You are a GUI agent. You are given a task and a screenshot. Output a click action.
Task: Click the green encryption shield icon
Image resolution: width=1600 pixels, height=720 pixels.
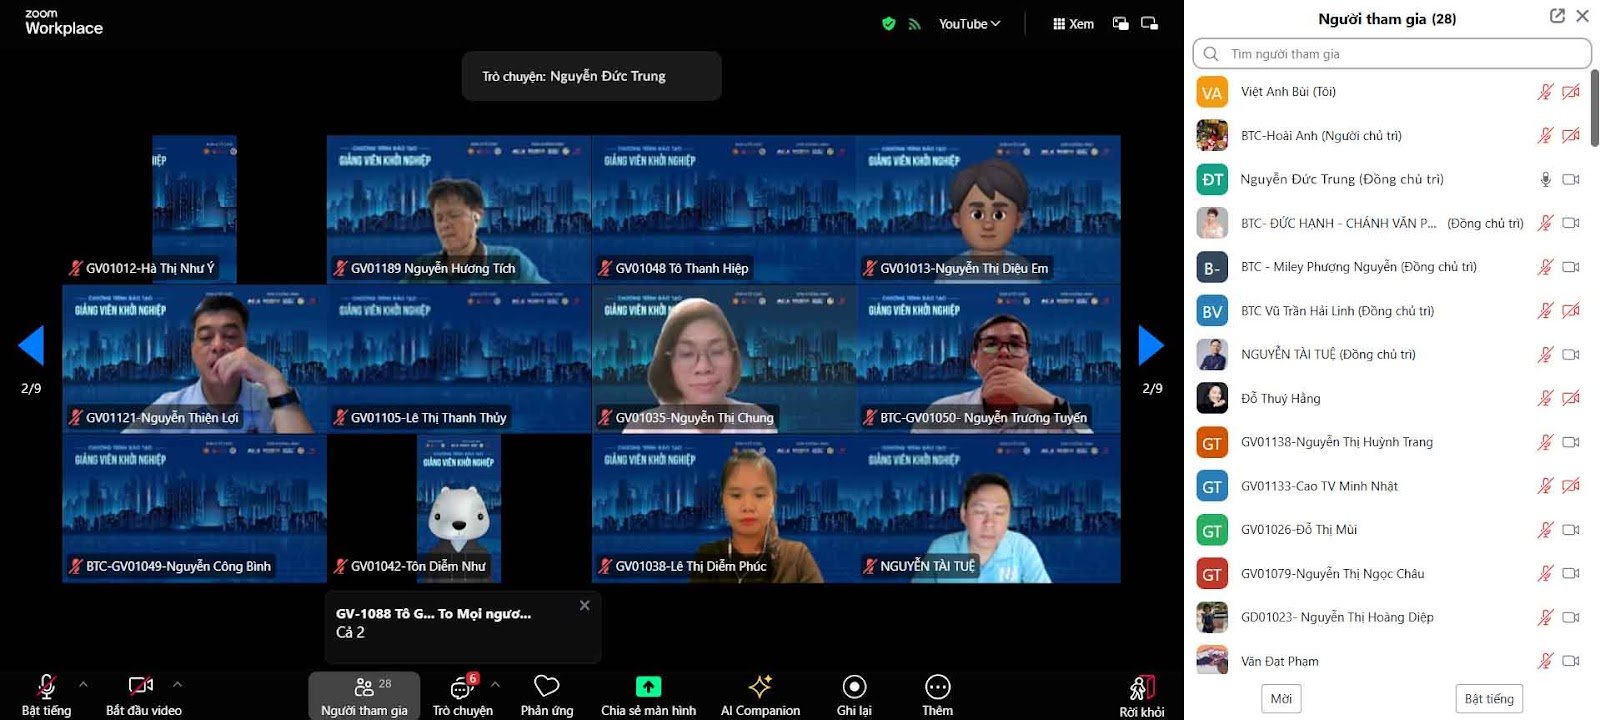(888, 24)
